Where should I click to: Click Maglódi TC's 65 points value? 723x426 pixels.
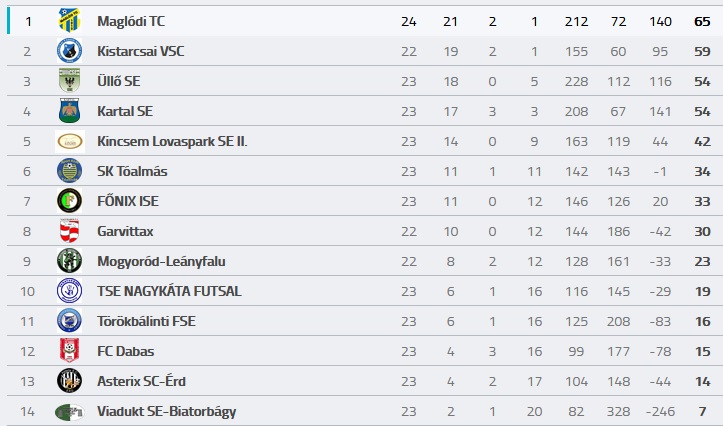pos(702,21)
